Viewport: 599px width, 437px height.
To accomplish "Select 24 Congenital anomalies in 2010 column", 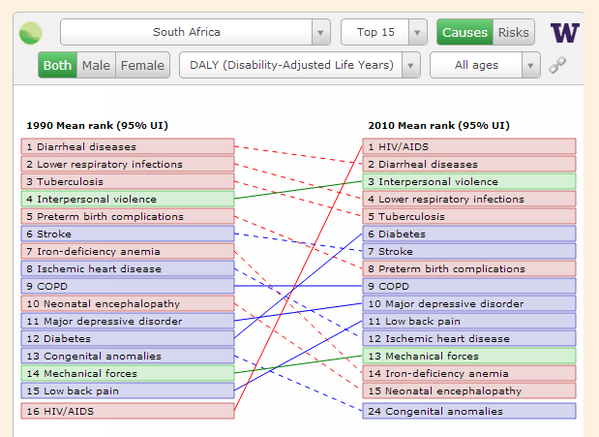I will (469, 411).
